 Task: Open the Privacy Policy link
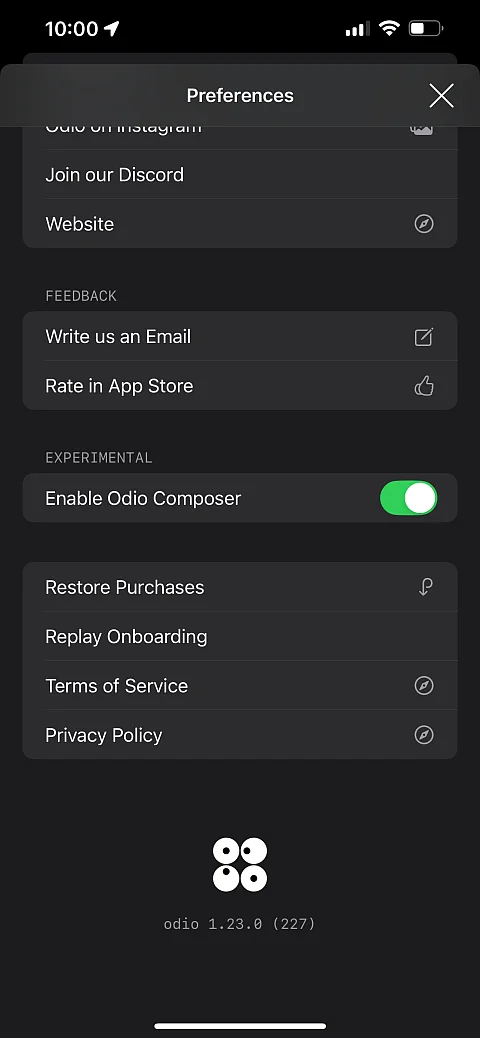[x=240, y=734]
